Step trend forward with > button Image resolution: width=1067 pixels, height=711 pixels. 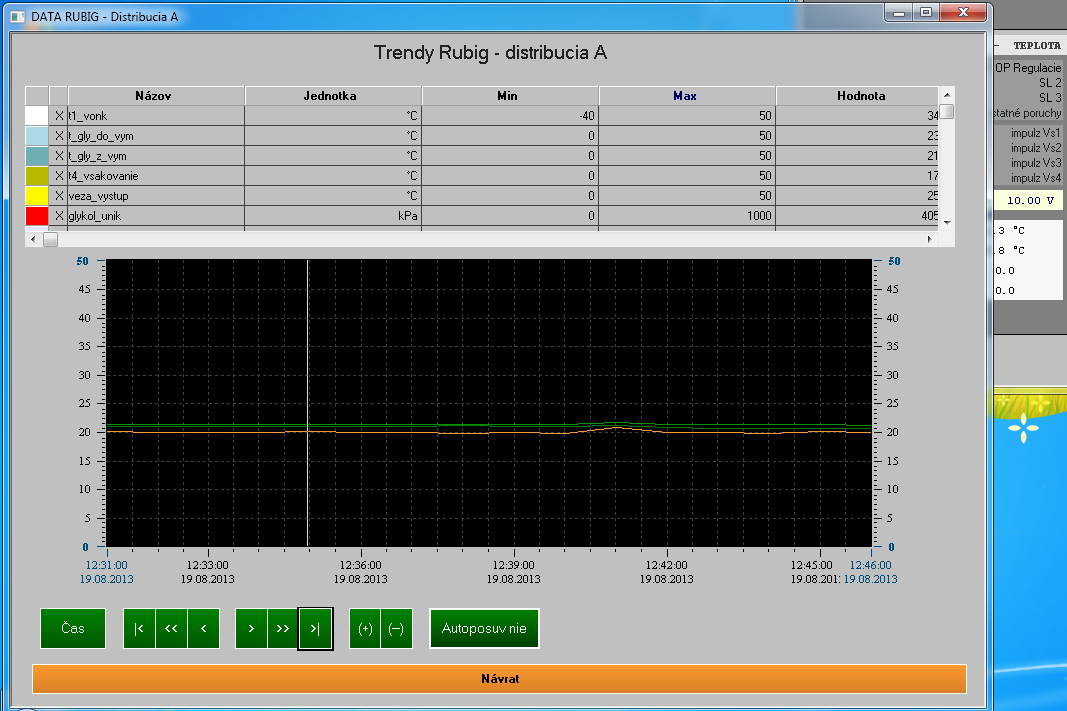[x=251, y=628]
